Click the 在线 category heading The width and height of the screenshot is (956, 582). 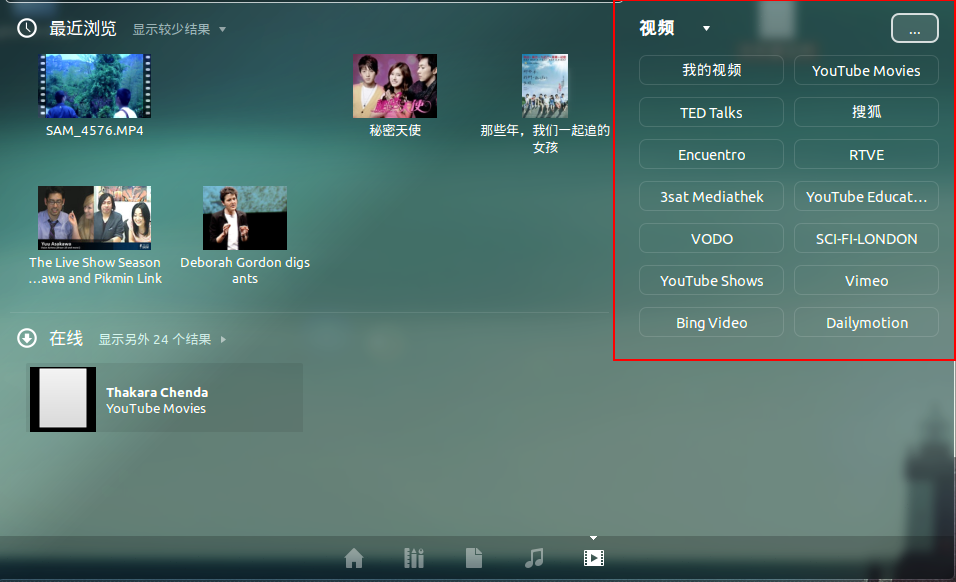[66, 338]
